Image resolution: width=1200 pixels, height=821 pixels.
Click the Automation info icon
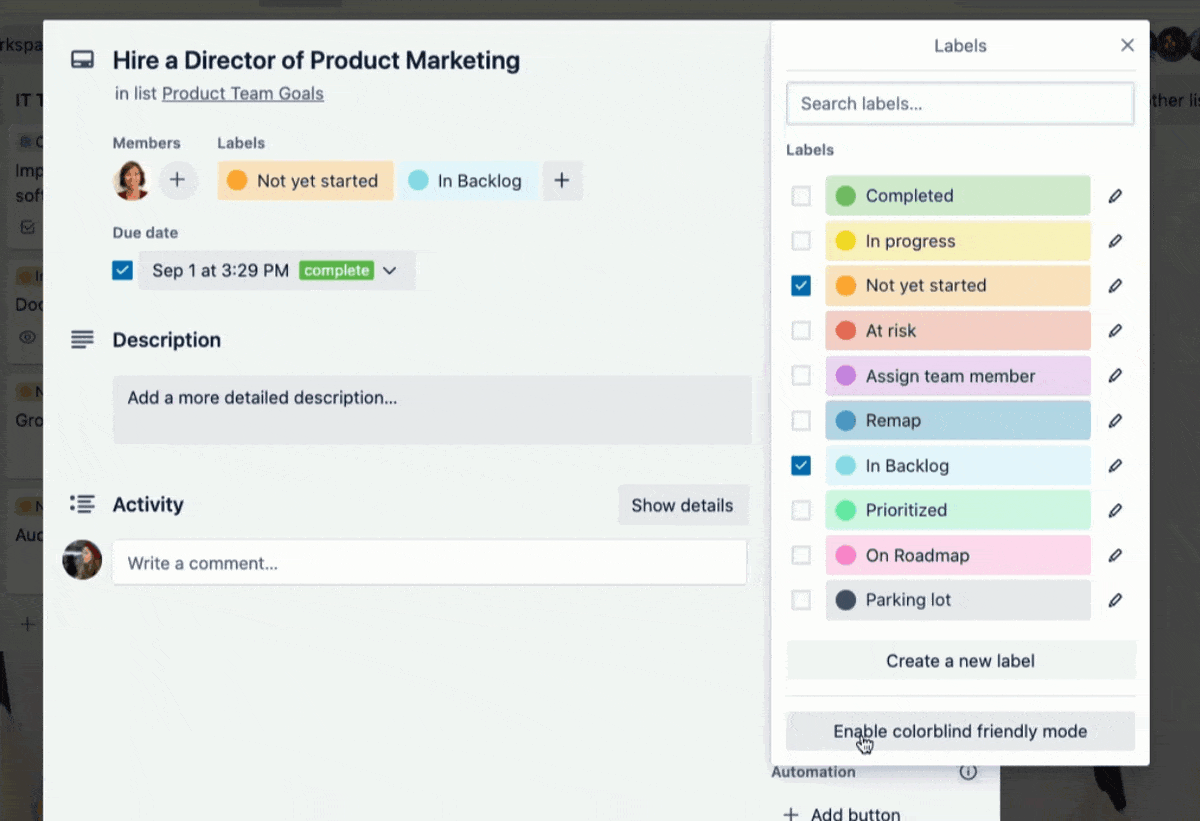[x=967, y=772]
